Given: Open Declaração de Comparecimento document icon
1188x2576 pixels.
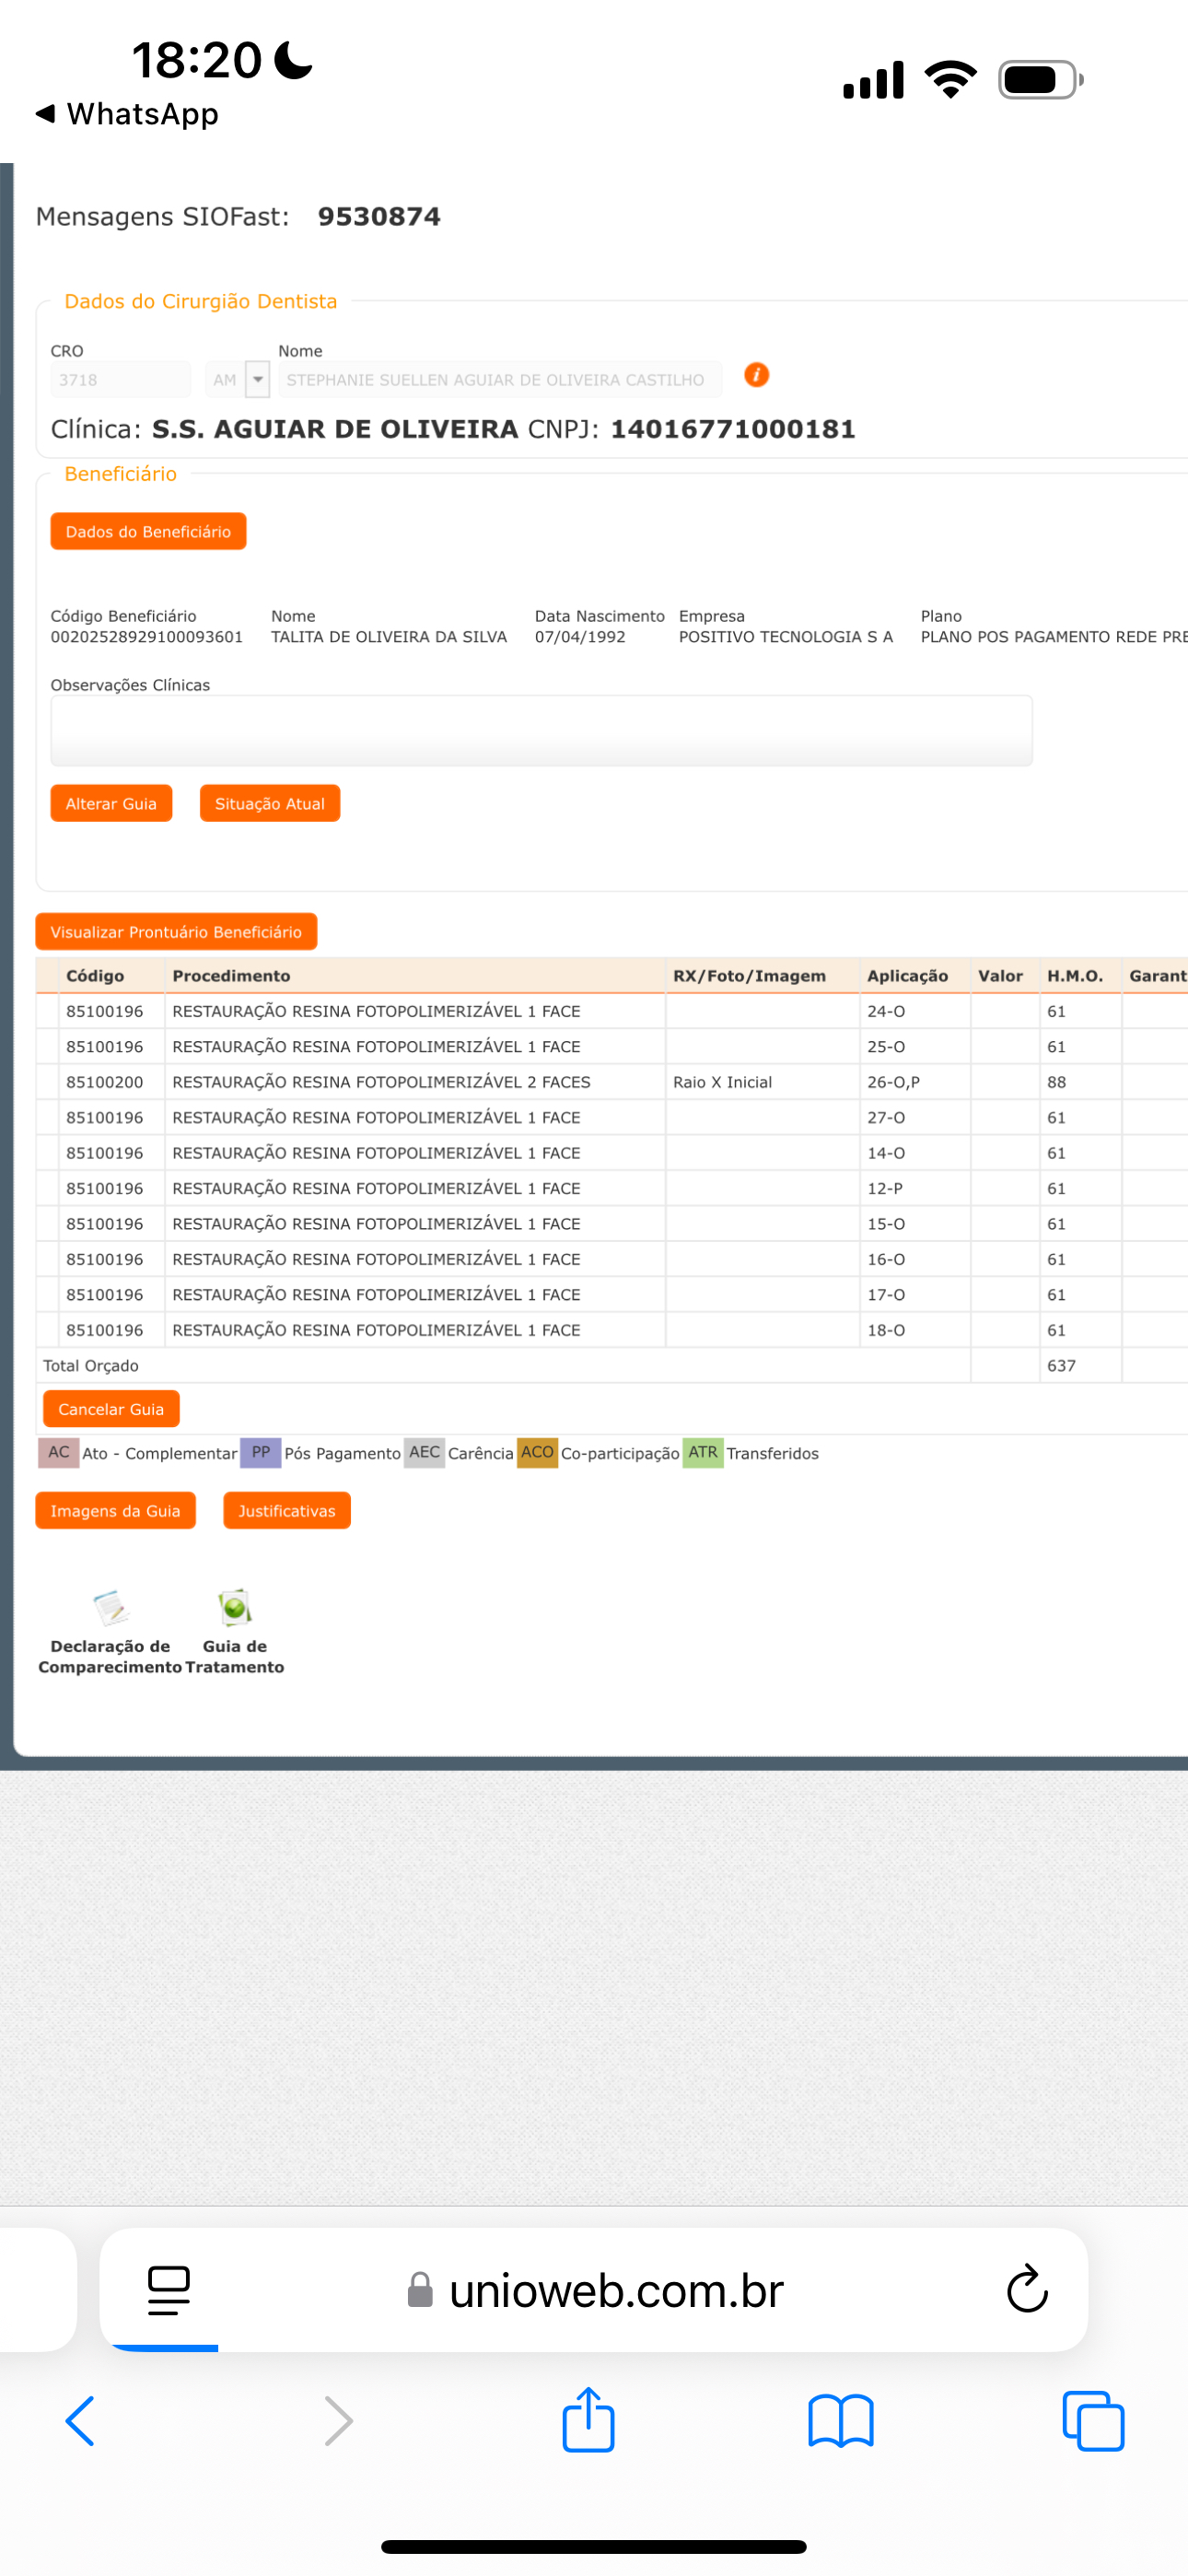Looking at the screenshot, I should pos(110,1608).
